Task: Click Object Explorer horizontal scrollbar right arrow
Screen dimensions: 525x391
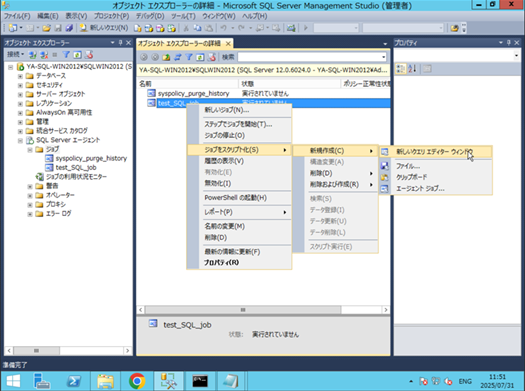Action: tap(128, 350)
